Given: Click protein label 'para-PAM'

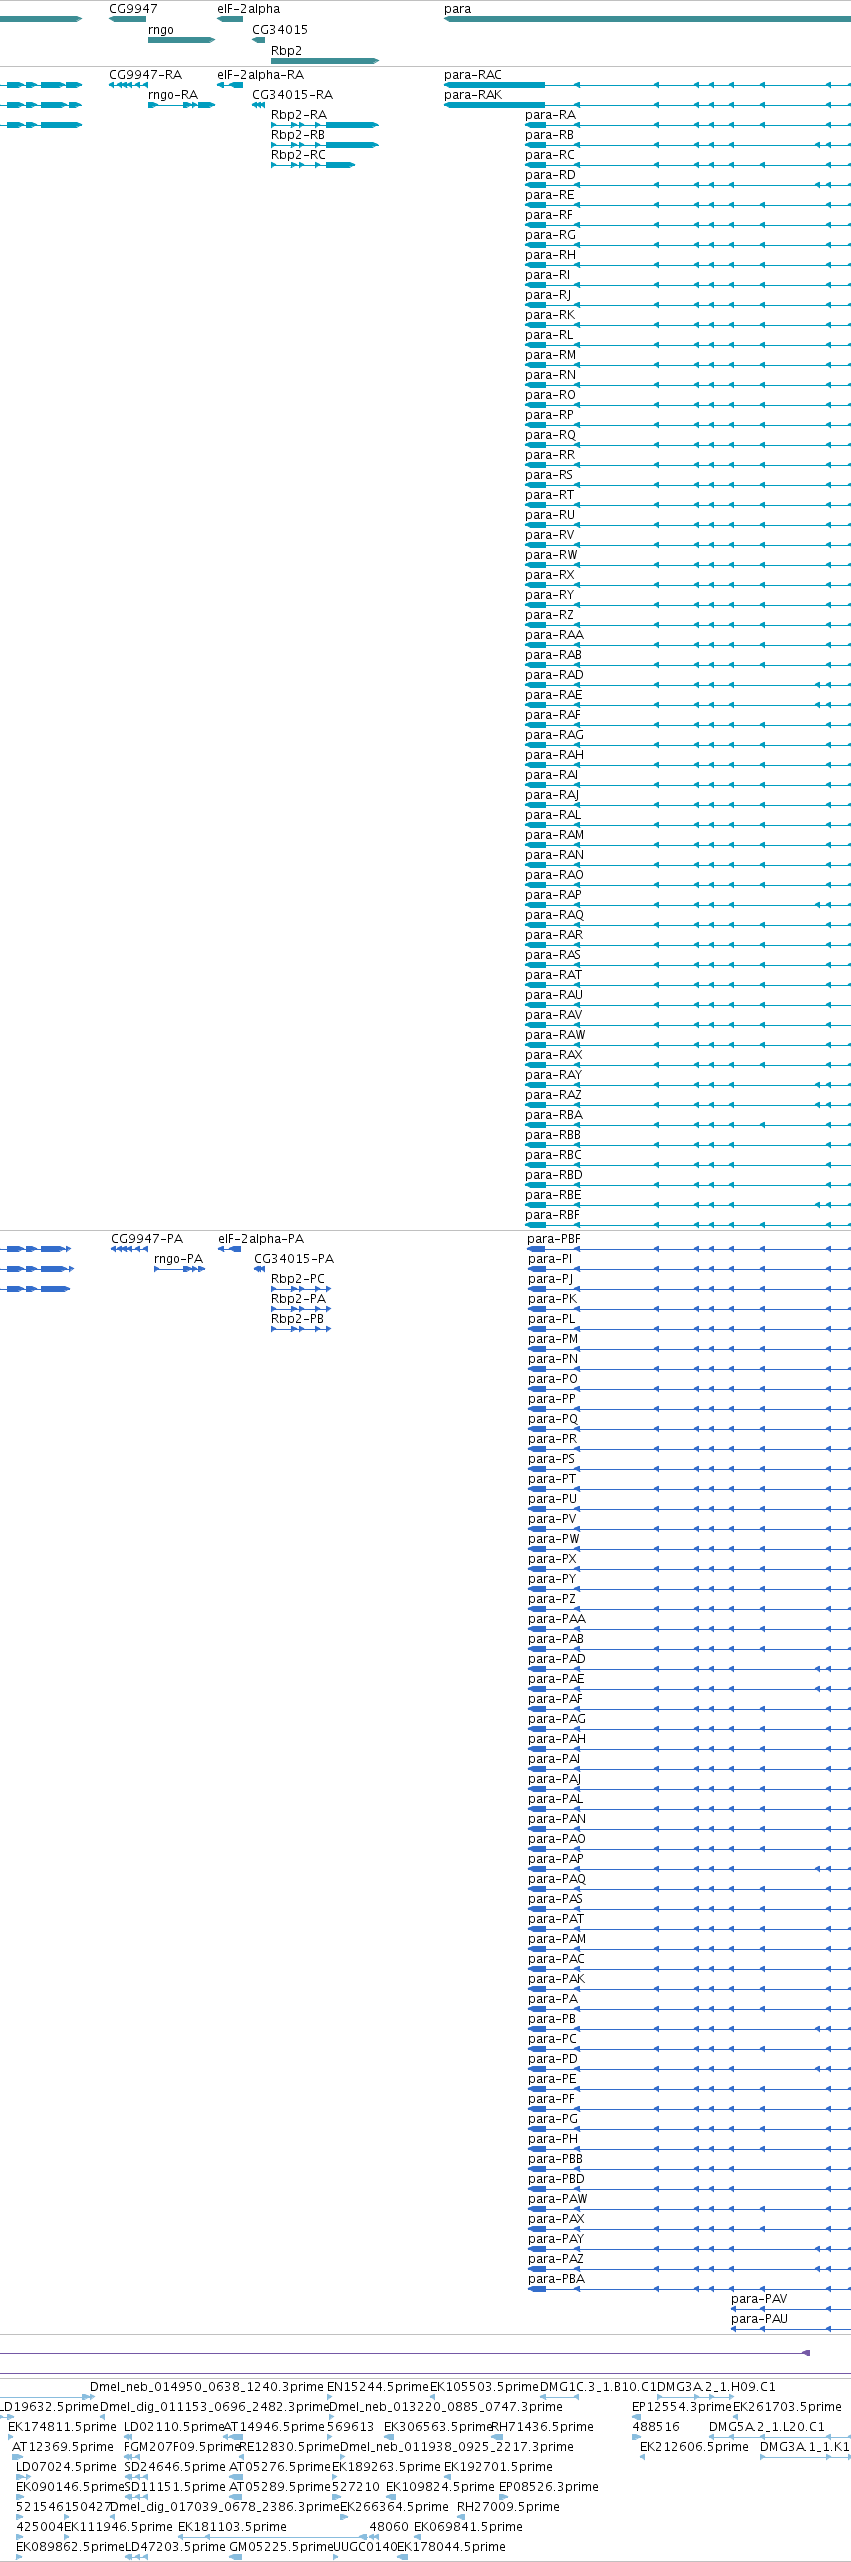Looking at the screenshot, I should [x=557, y=1939].
